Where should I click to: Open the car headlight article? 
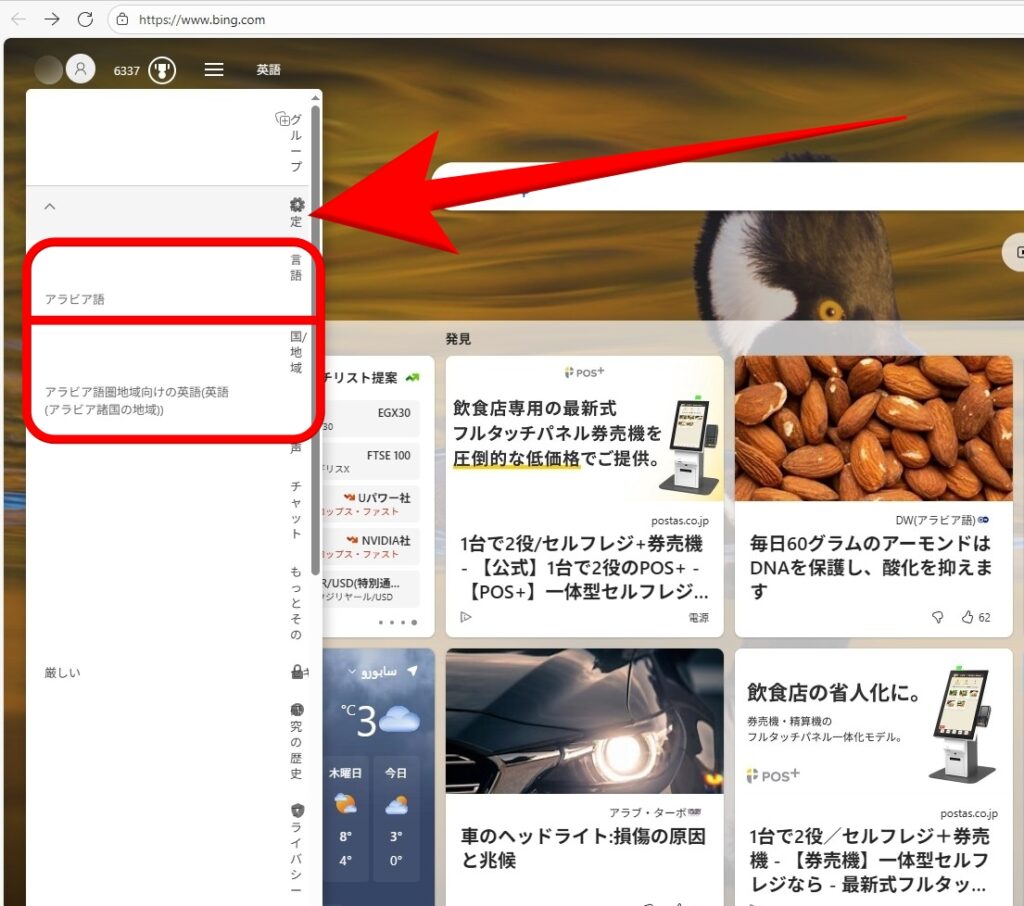click(583, 847)
